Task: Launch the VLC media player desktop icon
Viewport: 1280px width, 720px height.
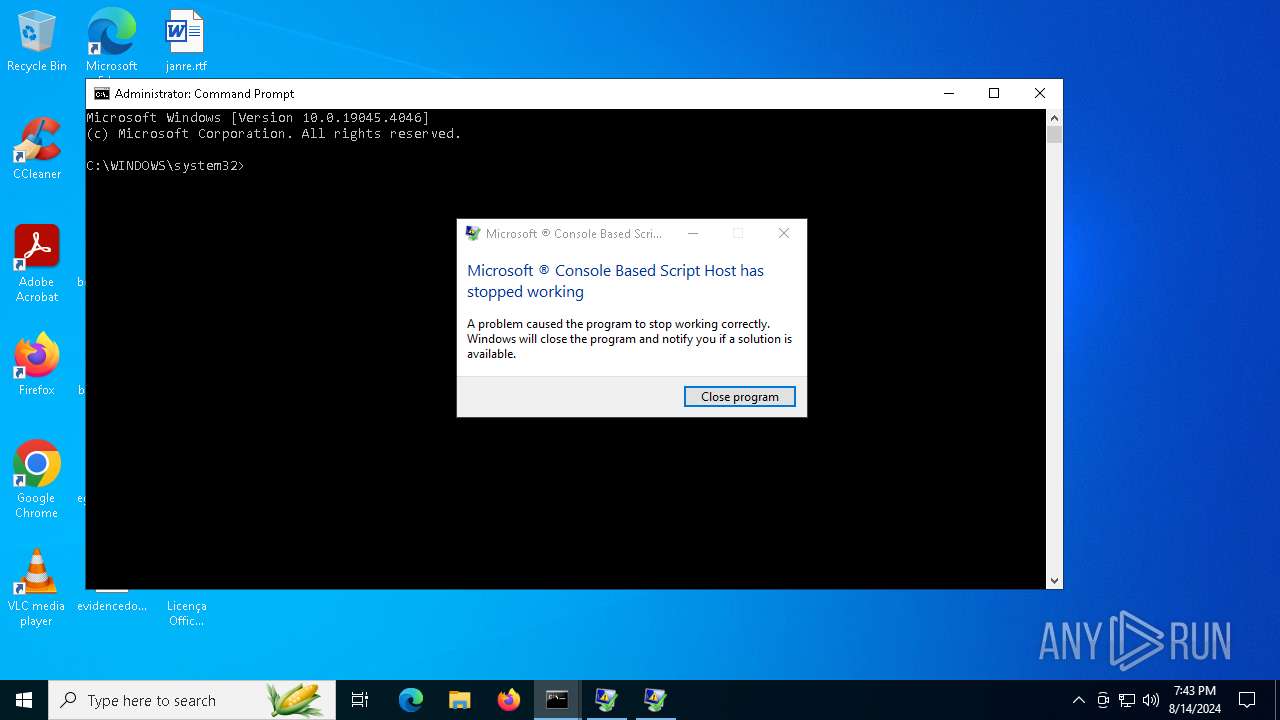Action: [37, 588]
